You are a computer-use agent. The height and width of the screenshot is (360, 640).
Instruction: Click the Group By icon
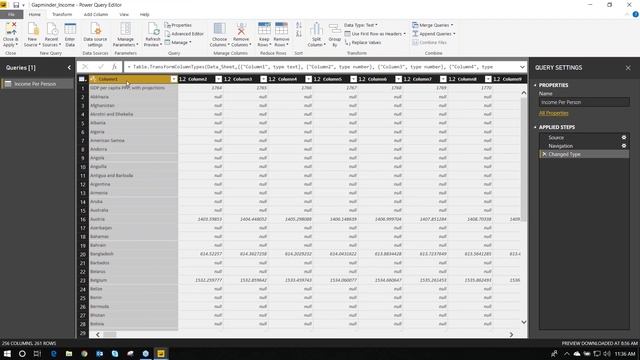tap(335, 29)
